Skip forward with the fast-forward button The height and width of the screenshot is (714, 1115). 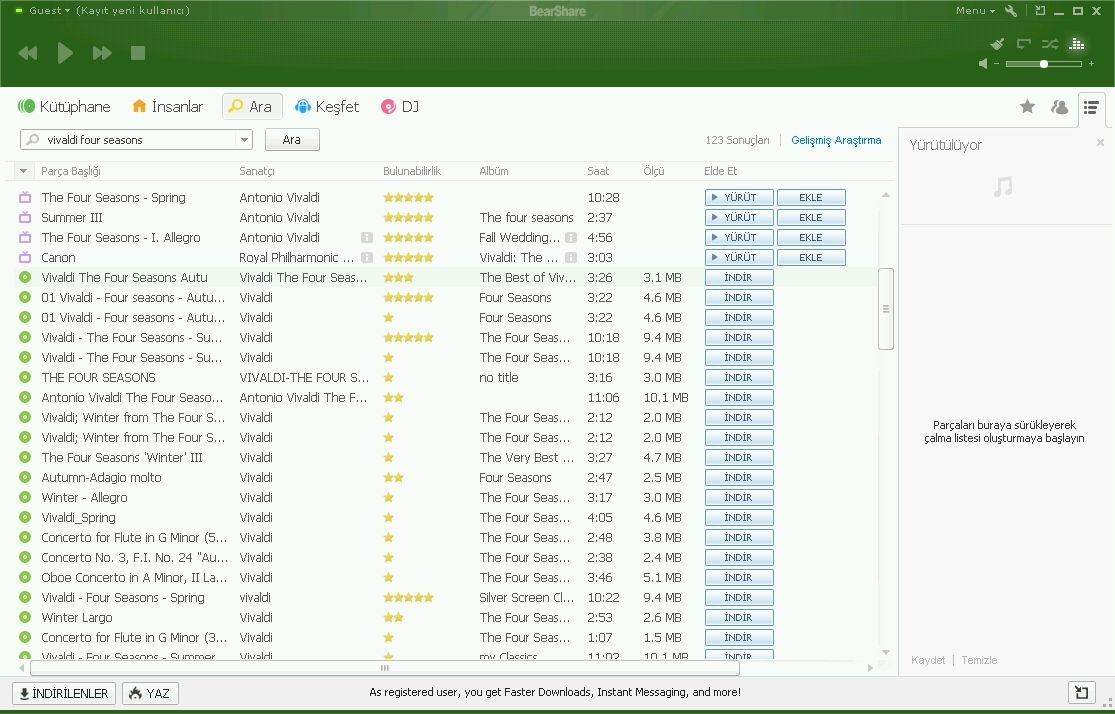[102, 53]
